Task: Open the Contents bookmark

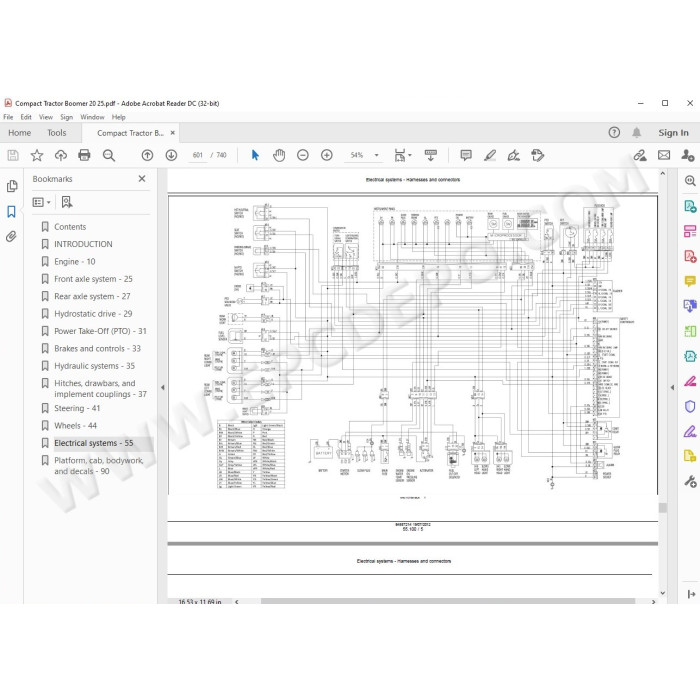Action: pos(70,227)
